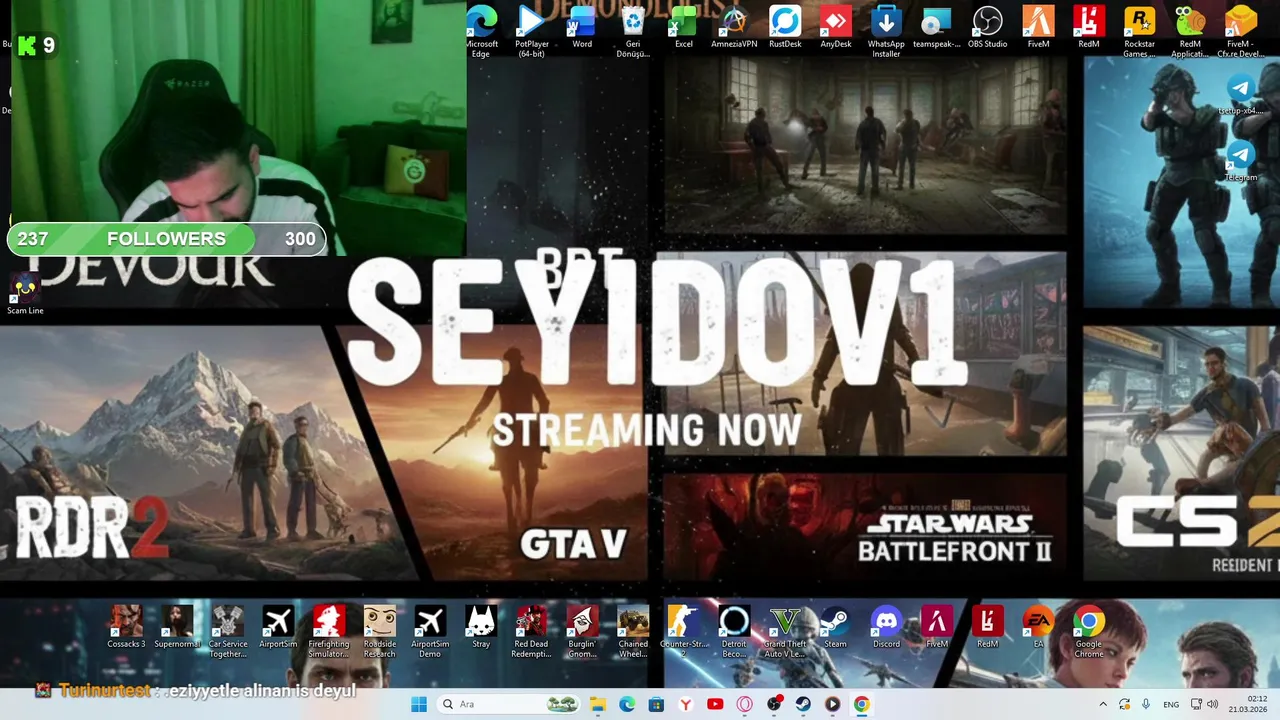The height and width of the screenshot is (720, 1280).
Task: Launch the EA app shortcut
Action: click(1038, 627)
